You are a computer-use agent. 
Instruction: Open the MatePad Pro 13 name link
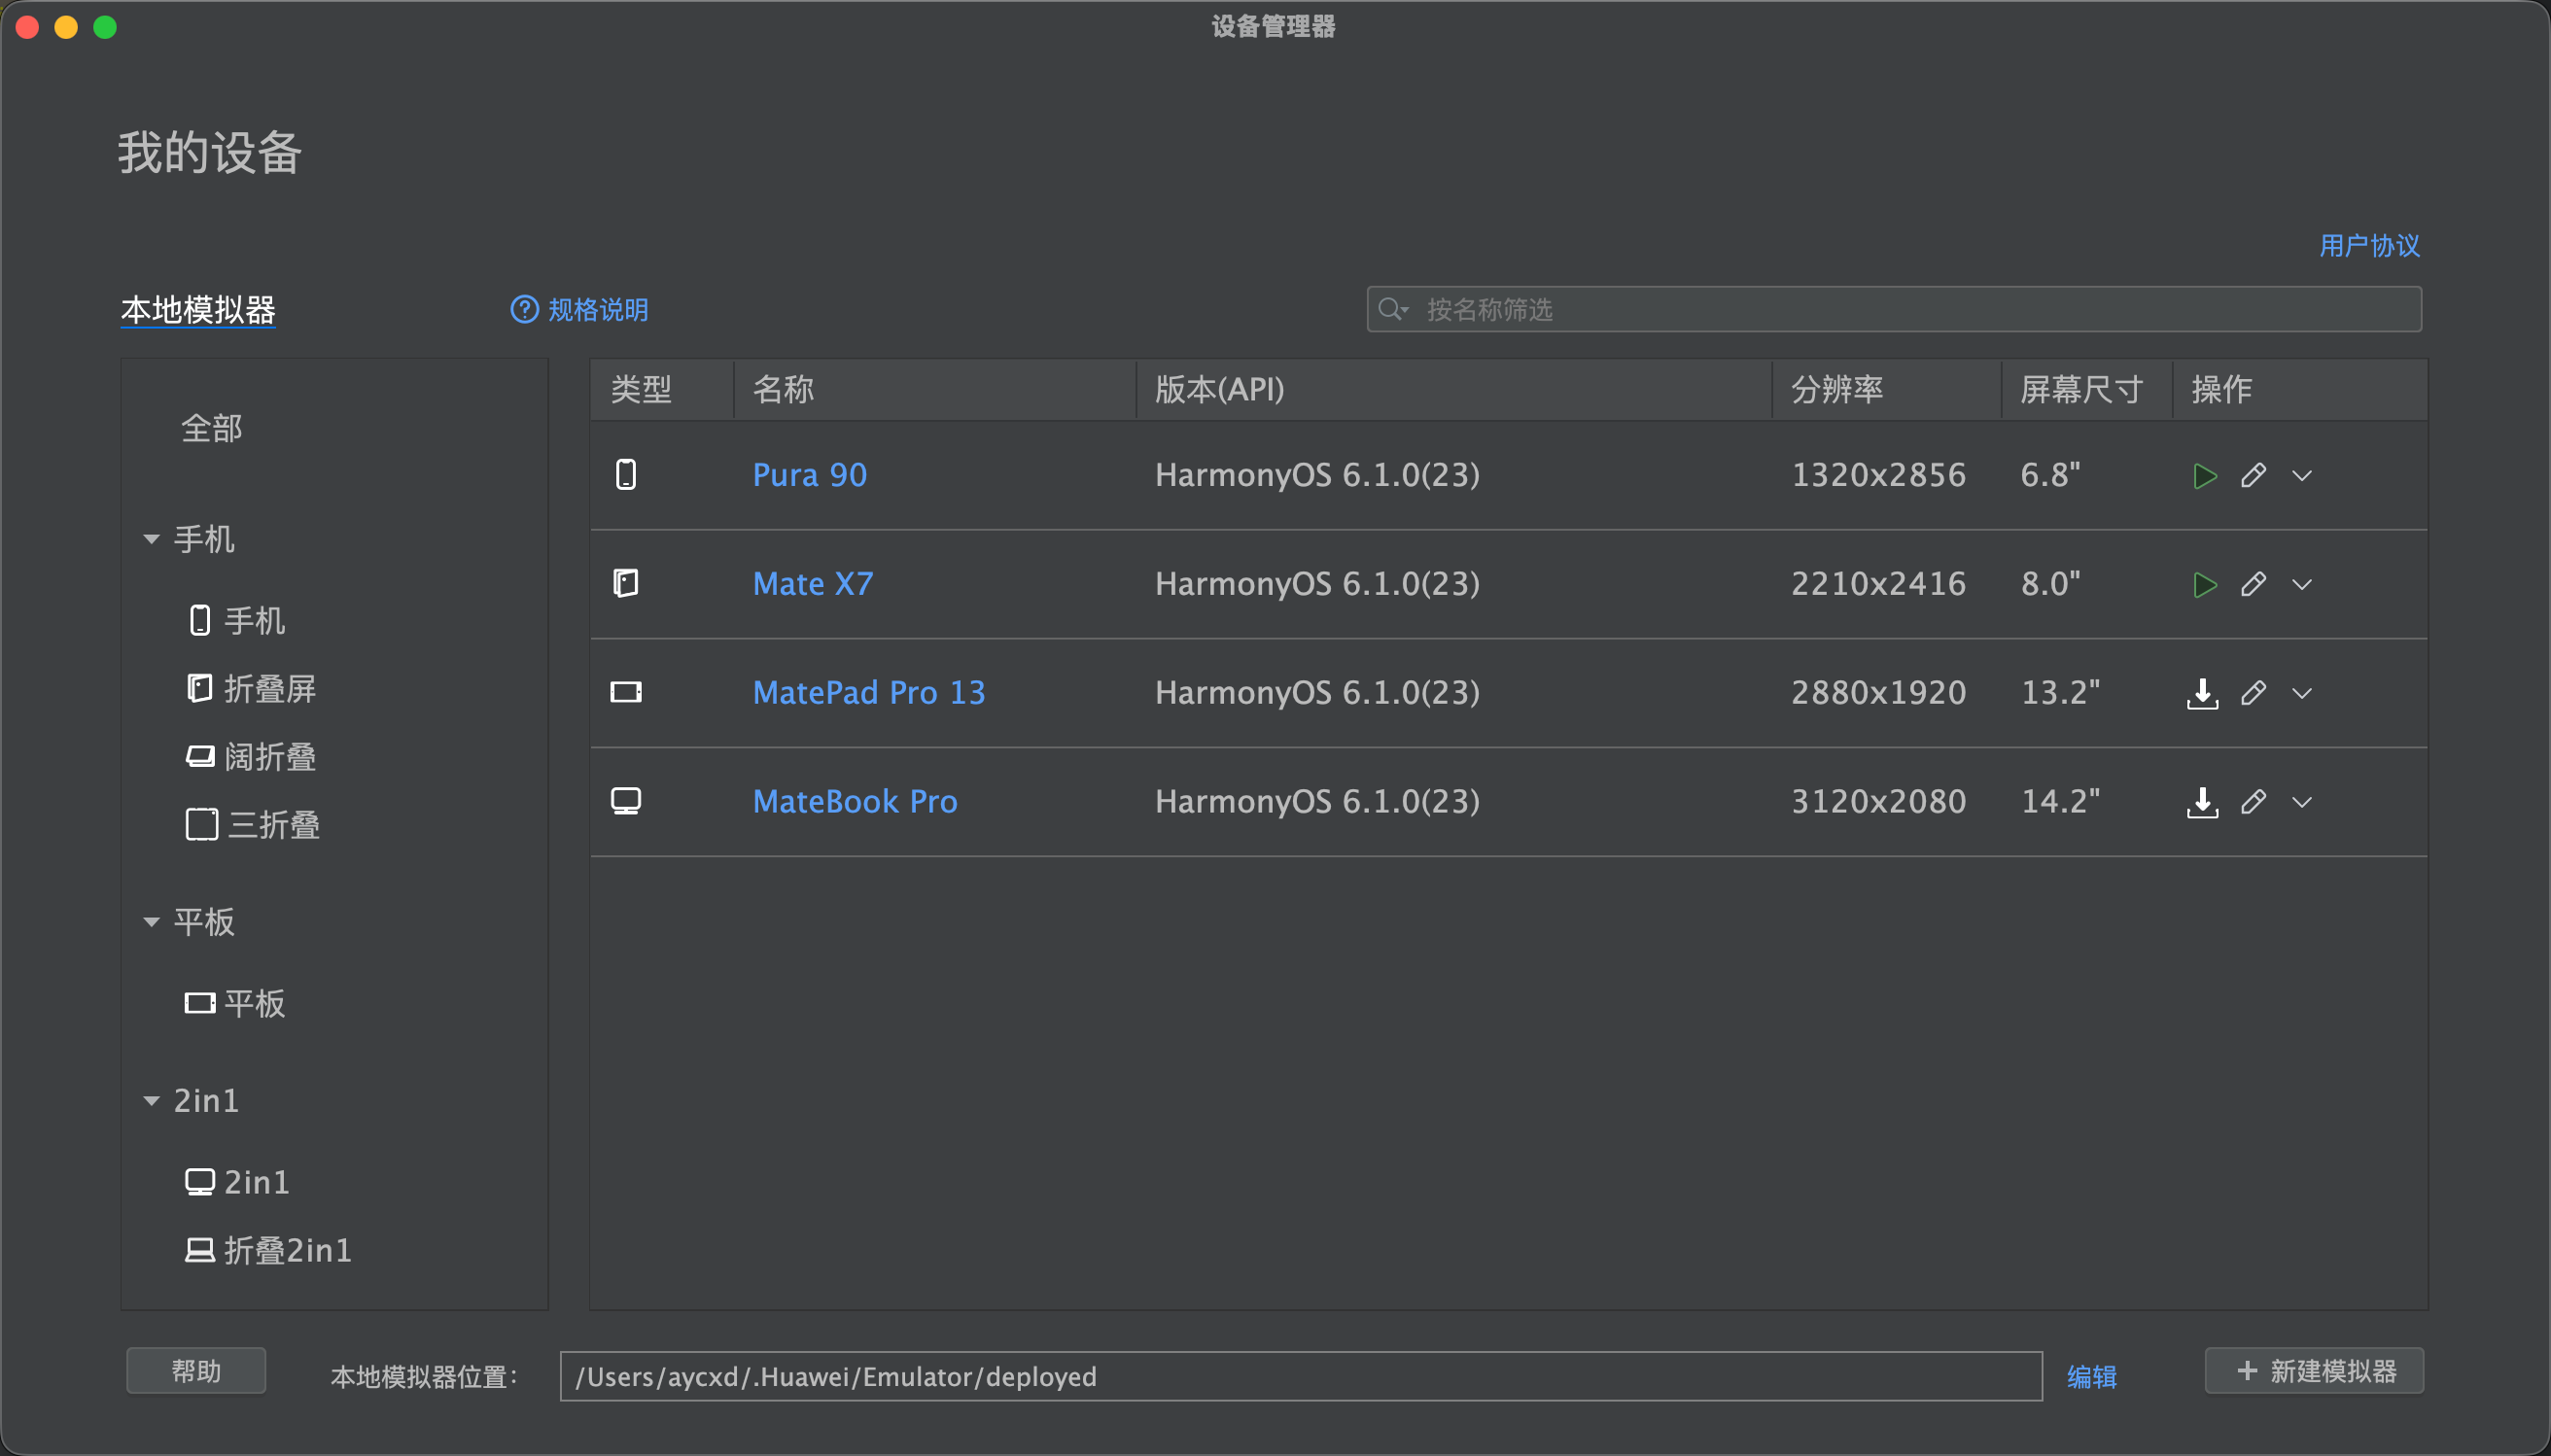coord(869,693)
